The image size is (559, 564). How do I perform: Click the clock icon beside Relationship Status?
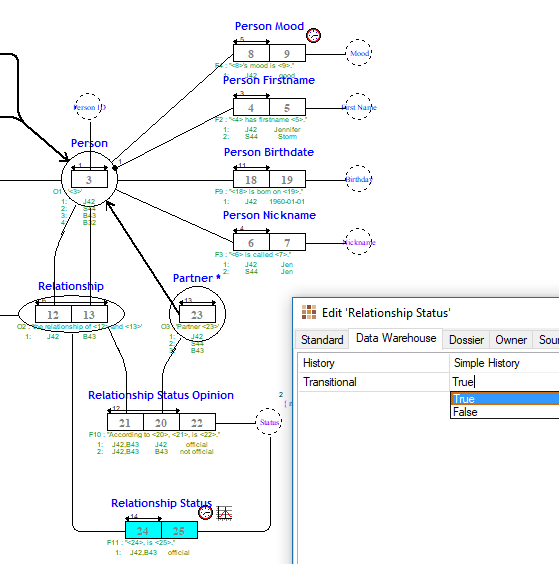click(205, 513)
